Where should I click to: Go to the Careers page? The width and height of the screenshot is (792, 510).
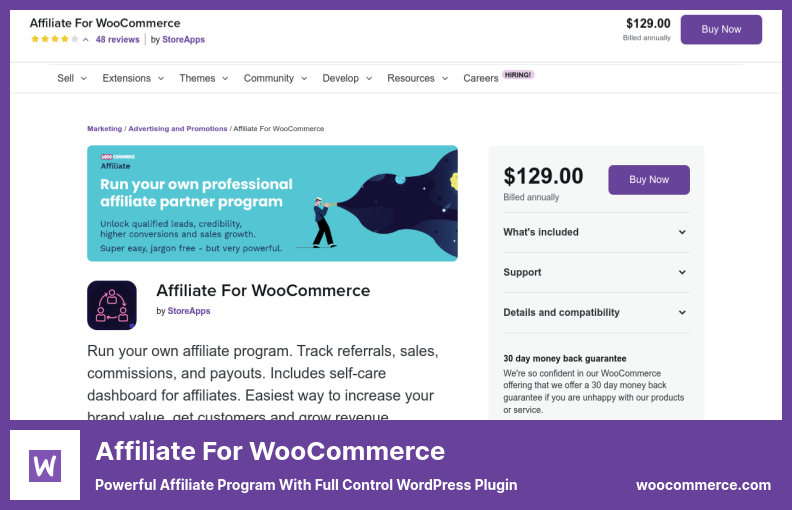coord(480,78)
